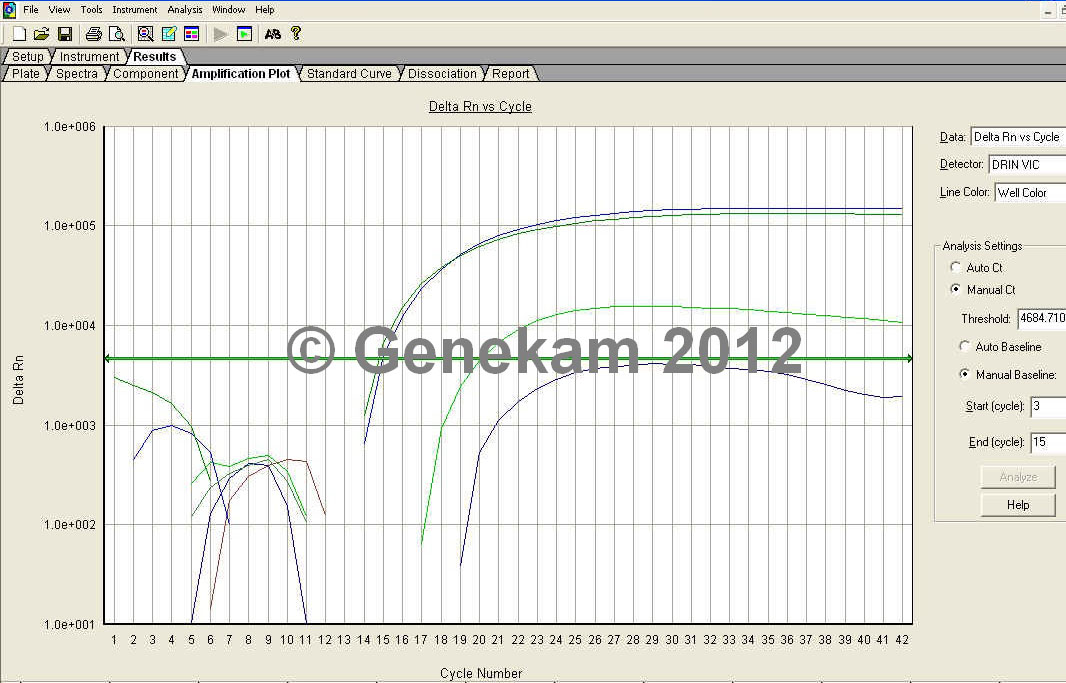This screenshot has width=1066, height=683.
Task: Switch to the Spectra sub-tab
Action: (77, 73)
